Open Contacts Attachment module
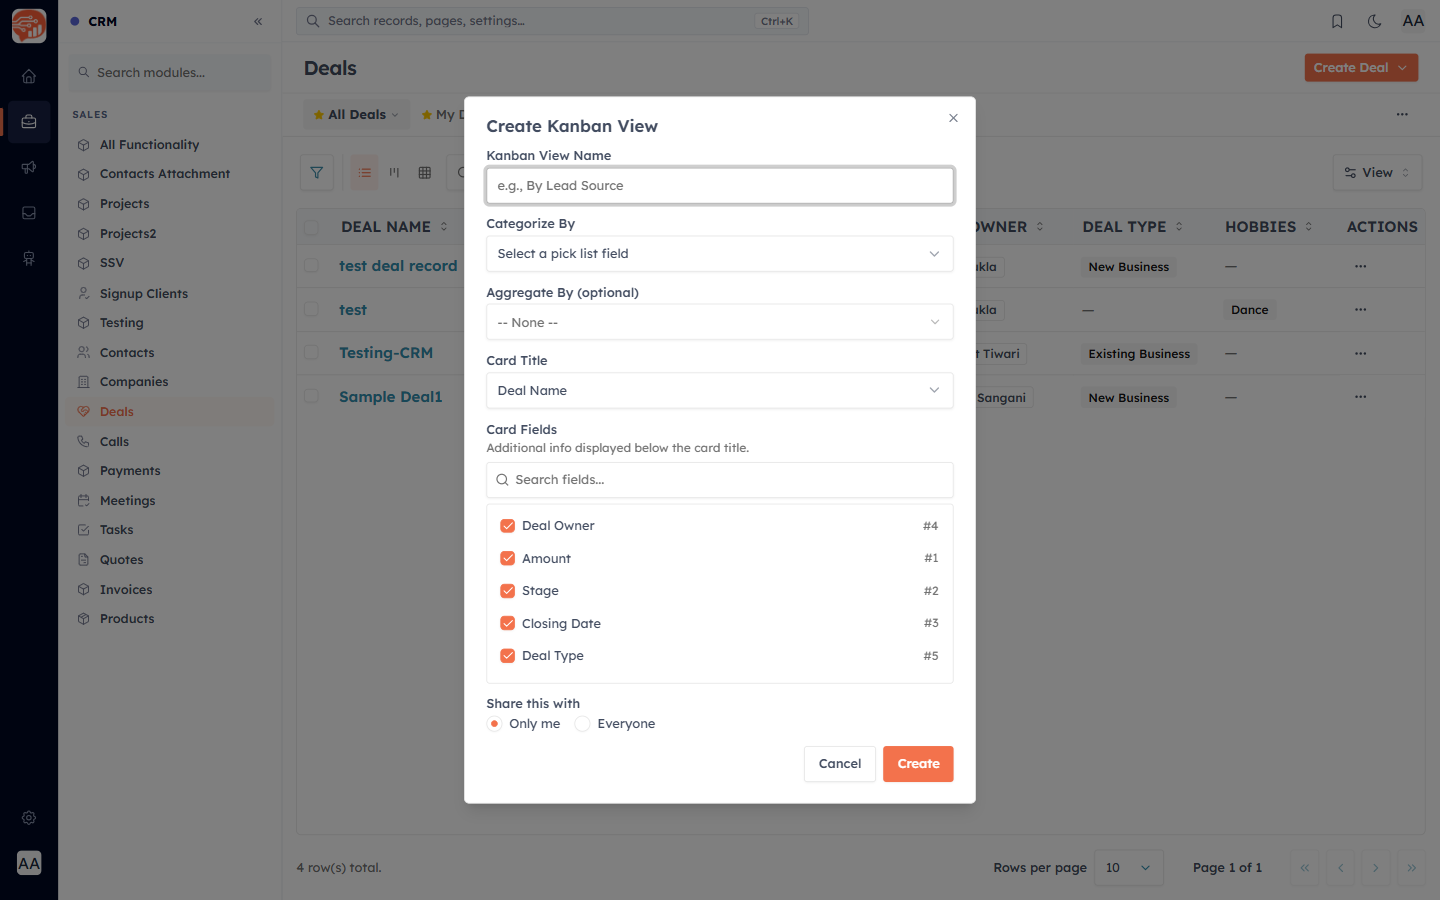 tap(165, 174)
